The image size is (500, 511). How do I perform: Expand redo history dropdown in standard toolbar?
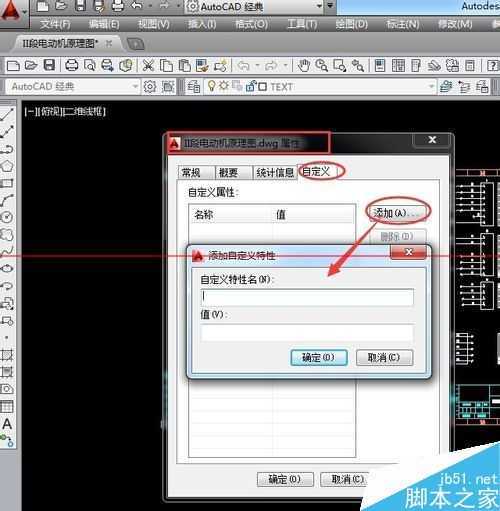coord(285,66)
